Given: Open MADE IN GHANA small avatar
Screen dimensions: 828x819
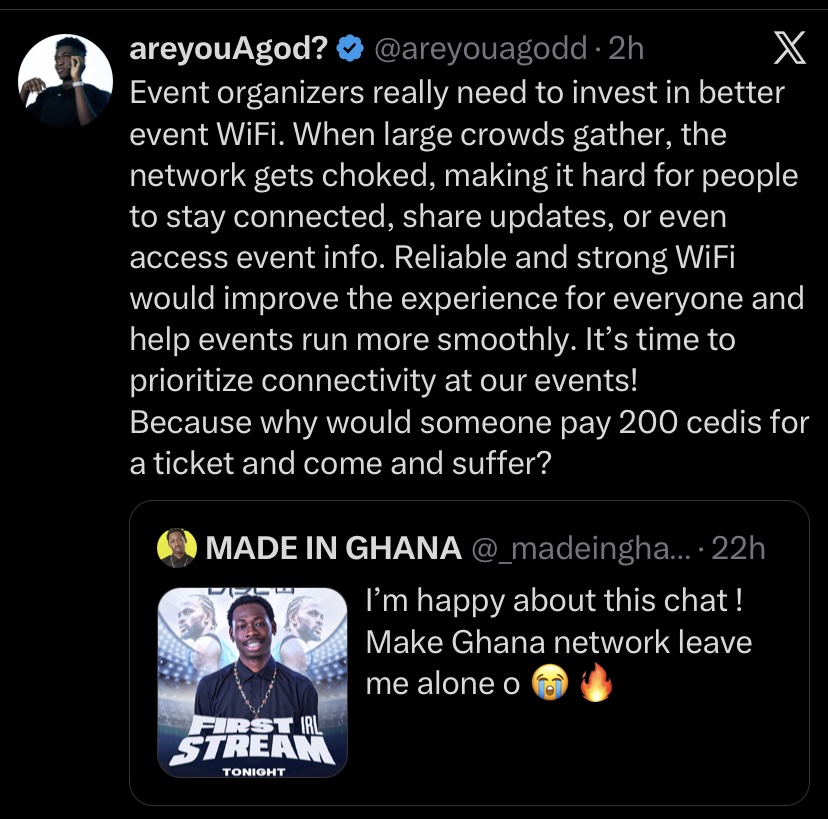Looking at the screenshot, I should pyautogui.click(x=177, y=547).
